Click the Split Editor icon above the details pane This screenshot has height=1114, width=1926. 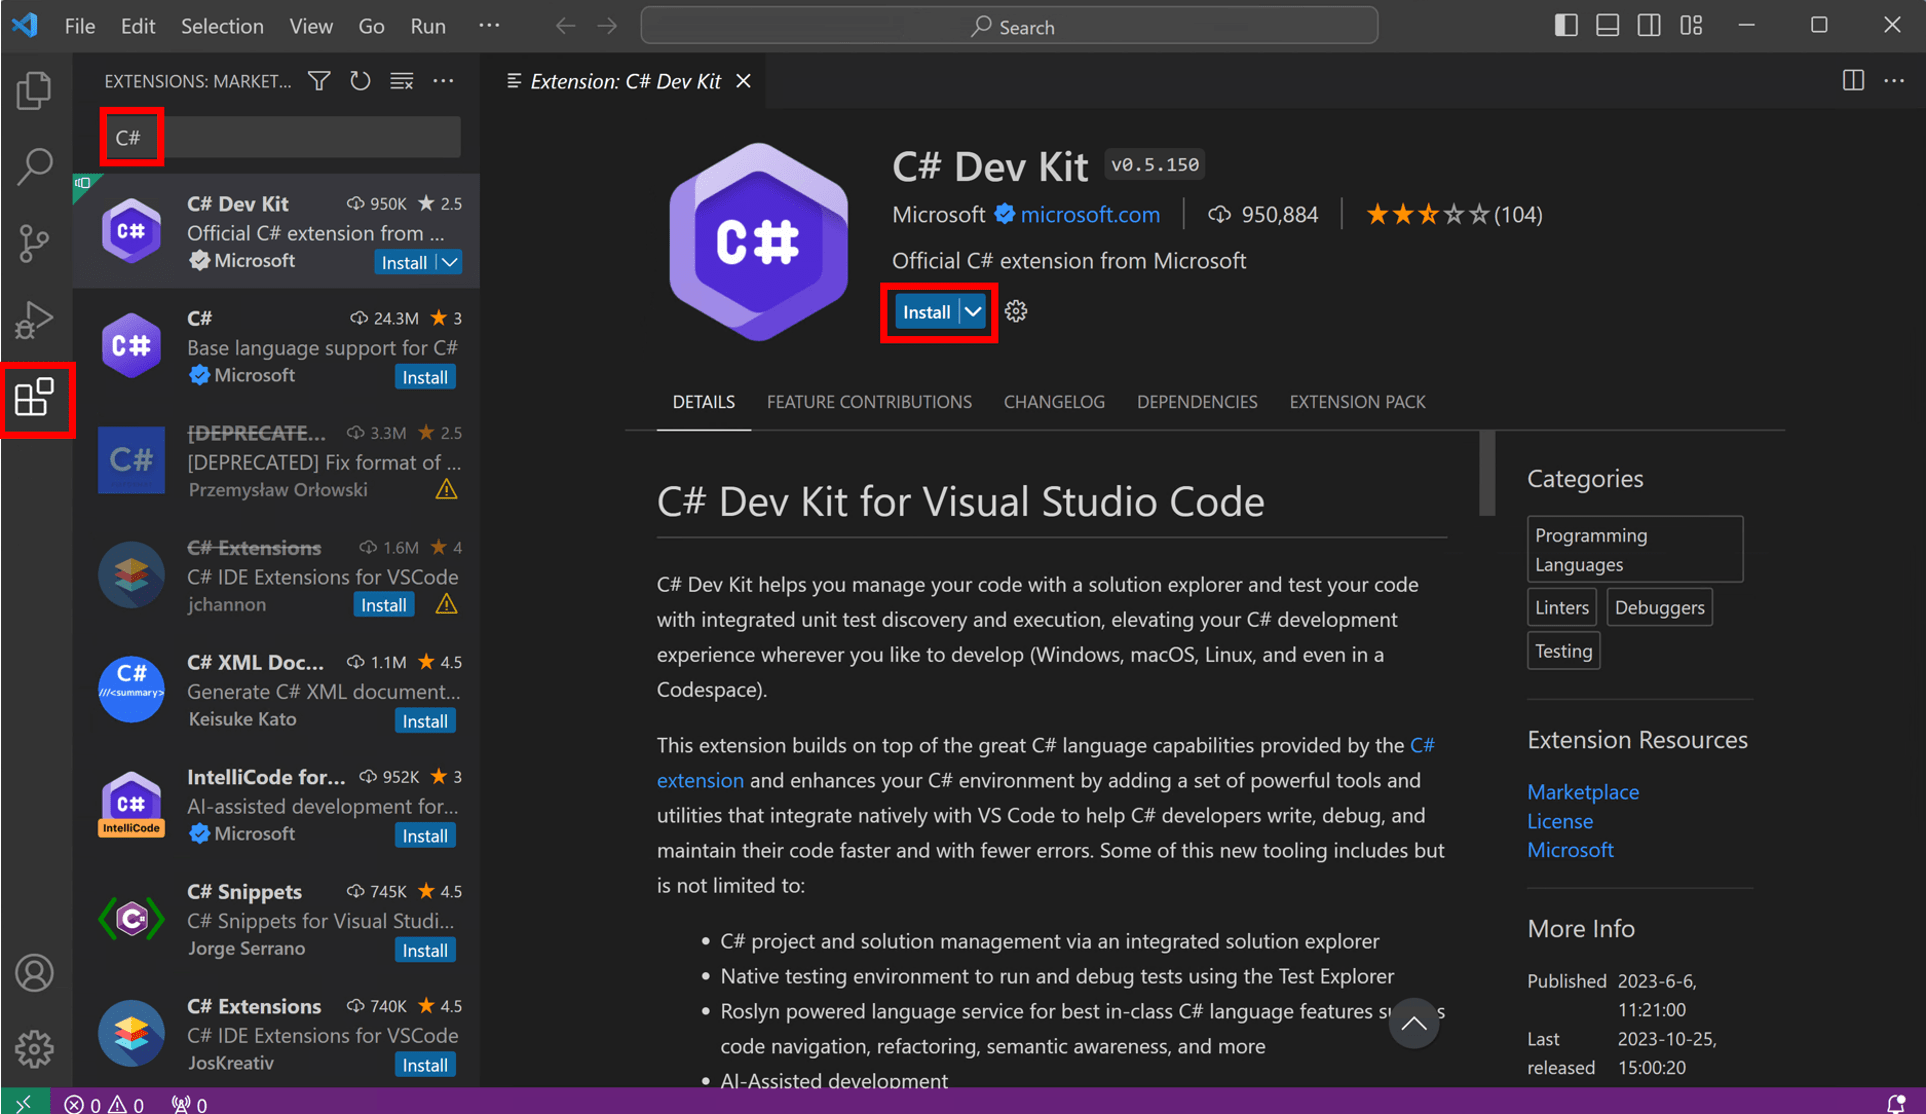1853,81
